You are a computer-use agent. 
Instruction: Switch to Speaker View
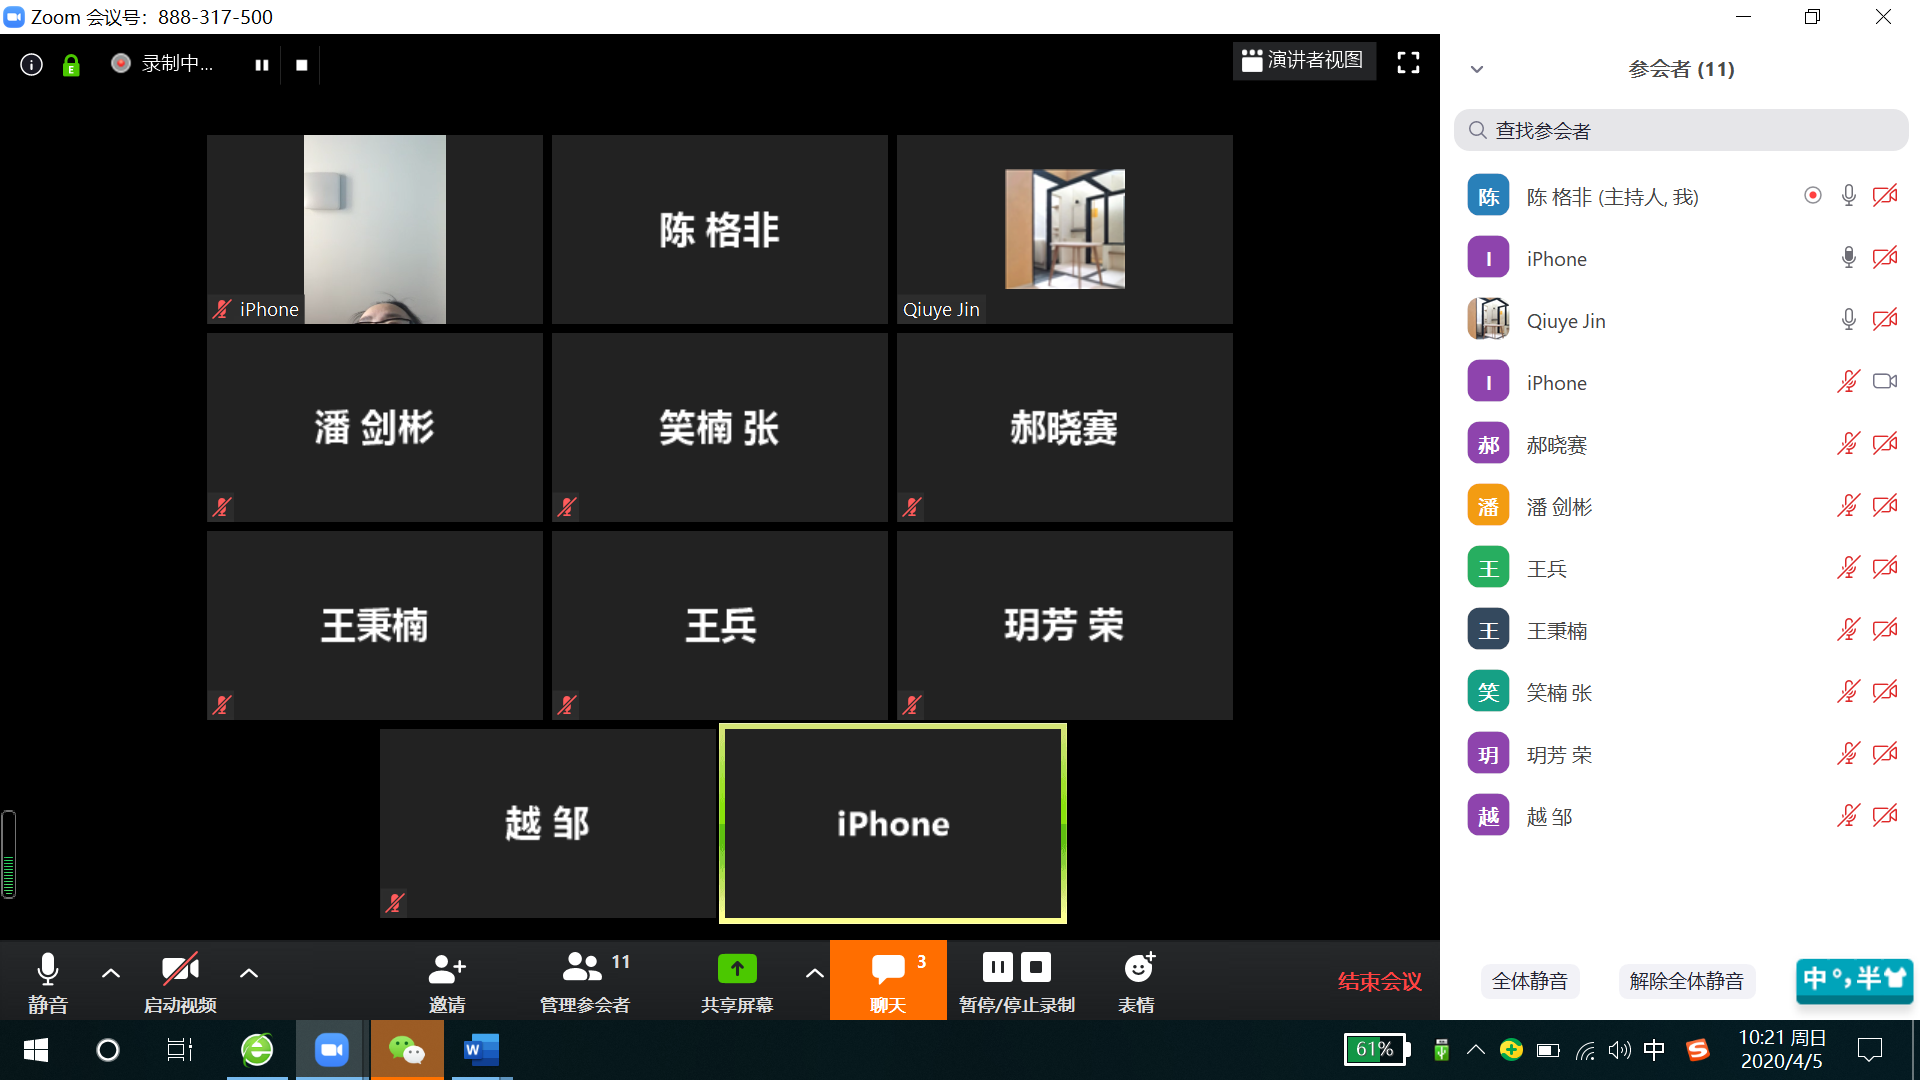[1303, 61]
